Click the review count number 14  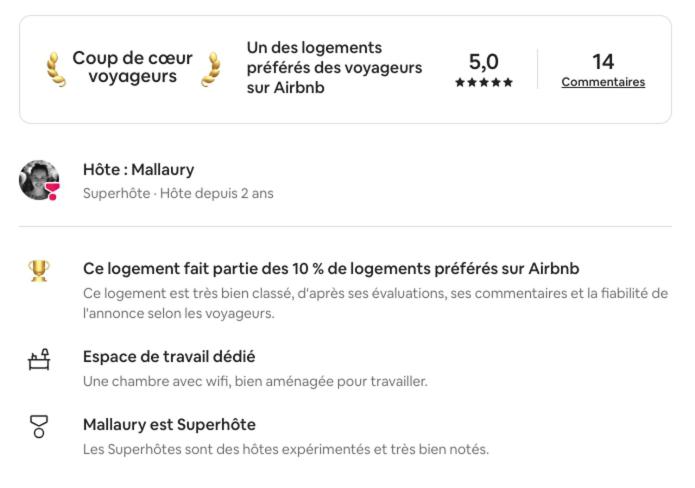pos(603,62)
